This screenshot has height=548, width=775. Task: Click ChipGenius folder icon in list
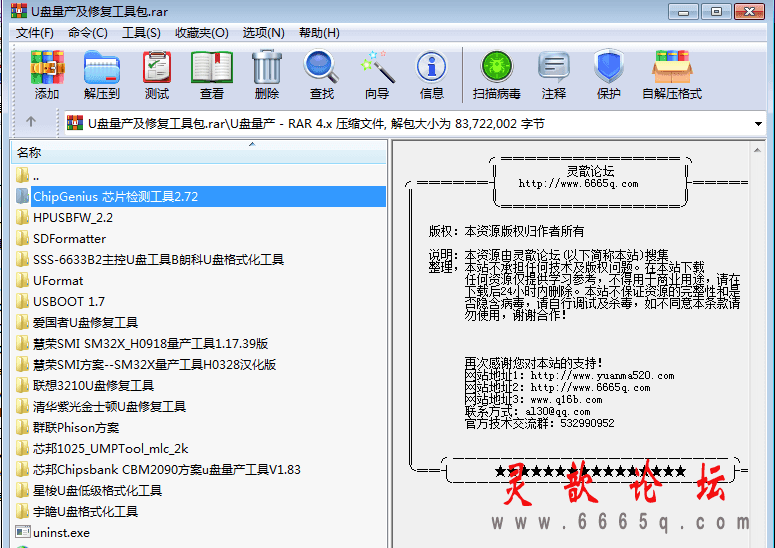pyautogui.click(x=22, y=196)
